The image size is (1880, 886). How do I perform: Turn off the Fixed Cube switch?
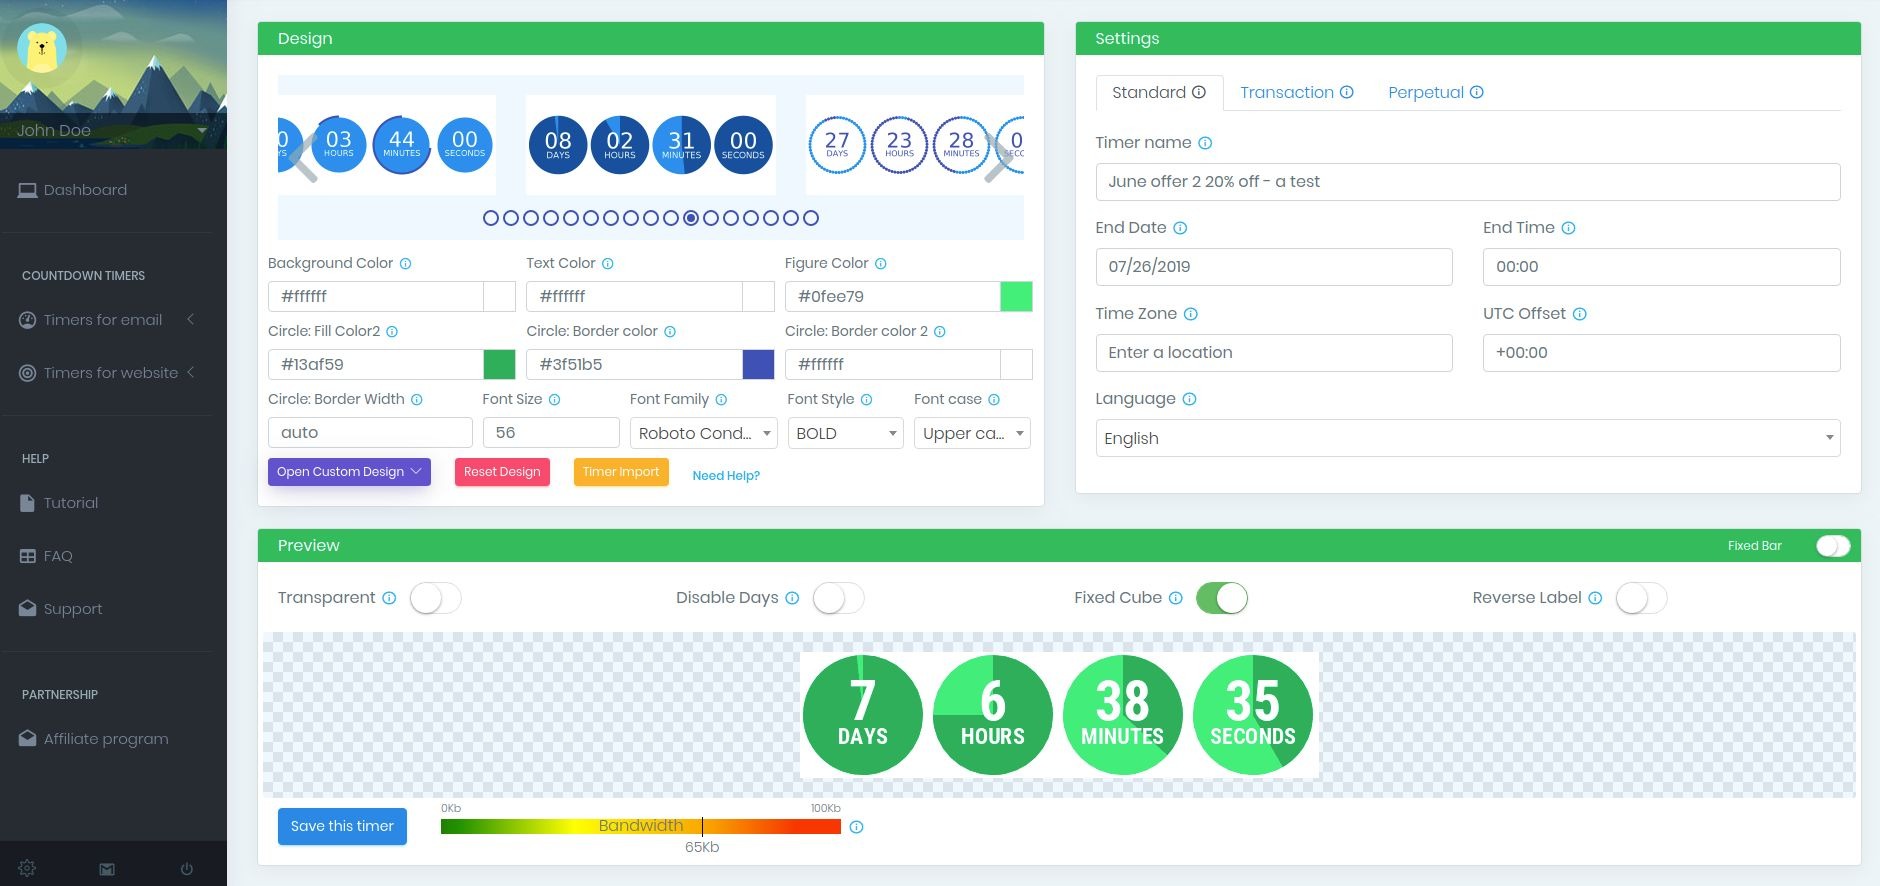[x=1222, y=598]
